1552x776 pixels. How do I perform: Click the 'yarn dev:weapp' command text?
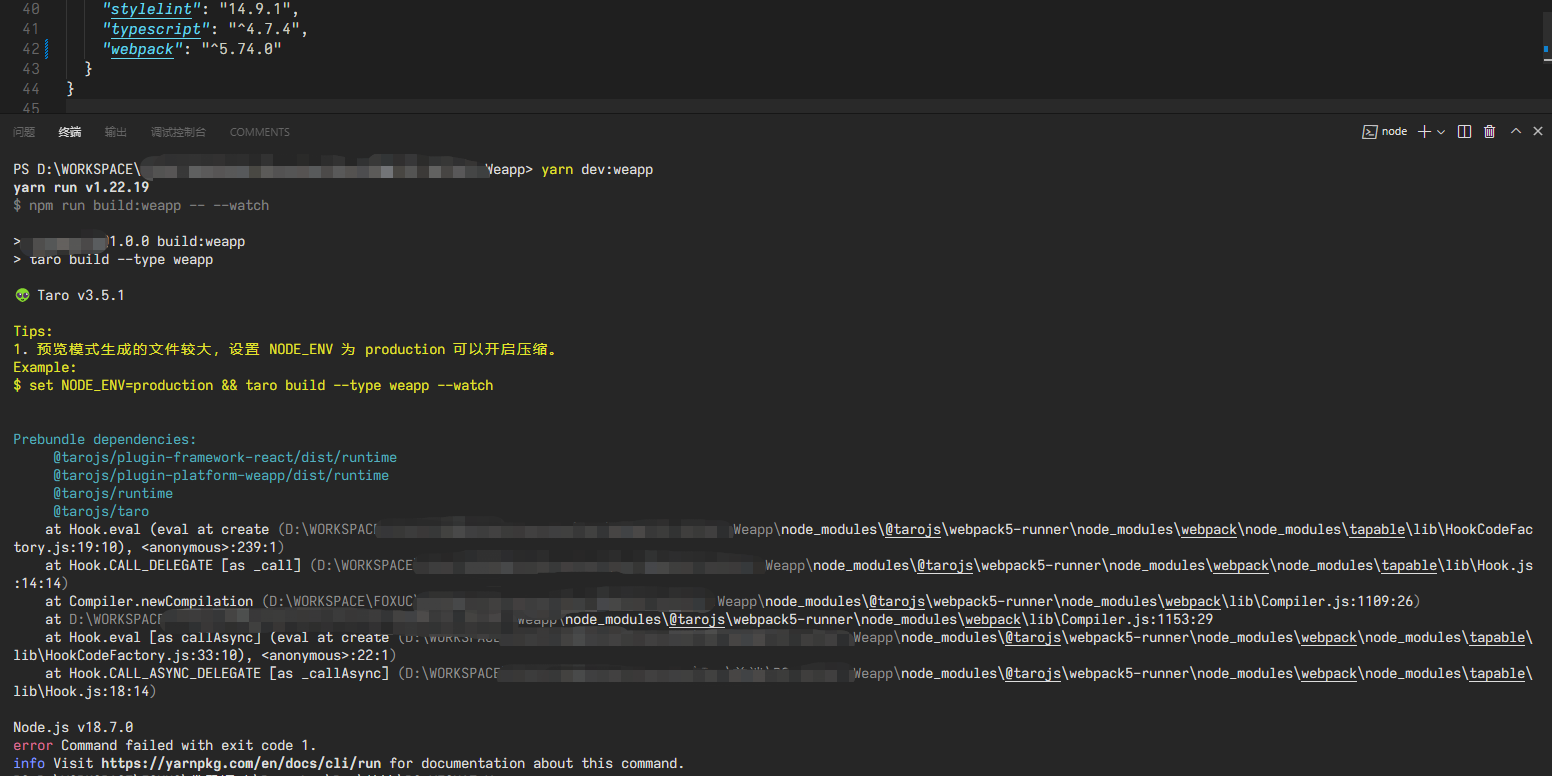(x=597, y=169)
